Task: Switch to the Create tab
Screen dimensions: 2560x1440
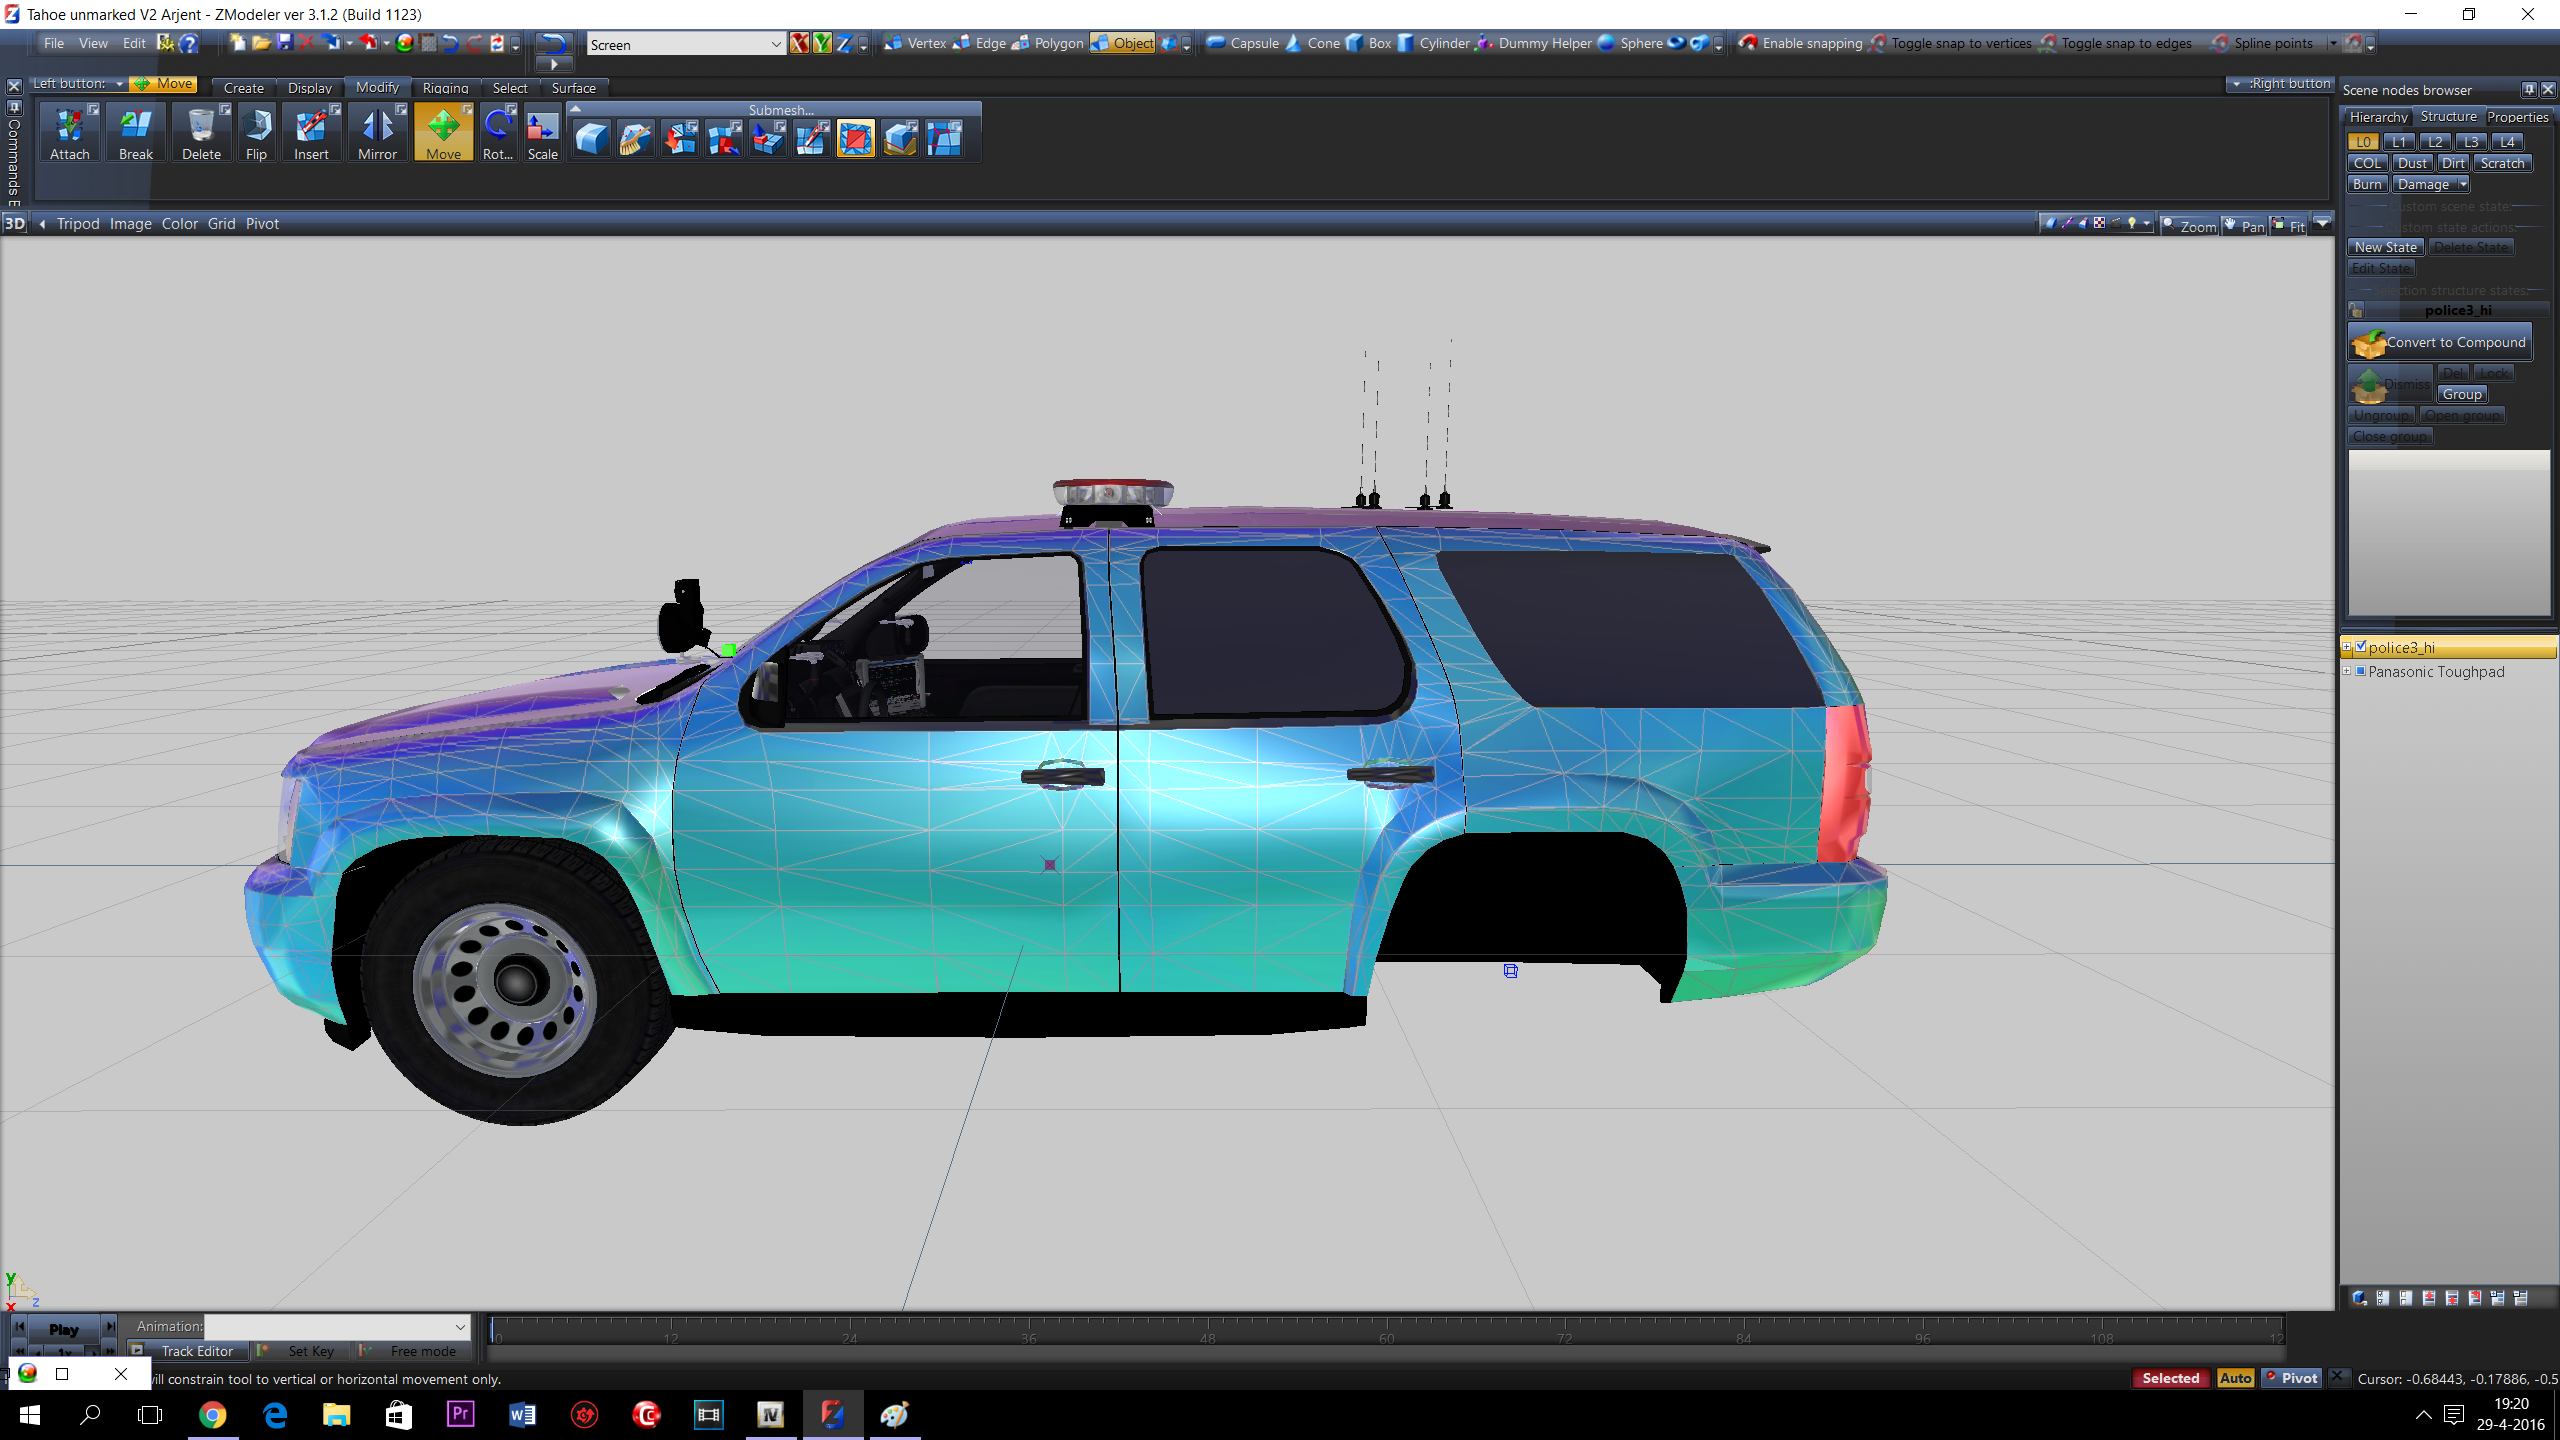Action: click(243, 88)
